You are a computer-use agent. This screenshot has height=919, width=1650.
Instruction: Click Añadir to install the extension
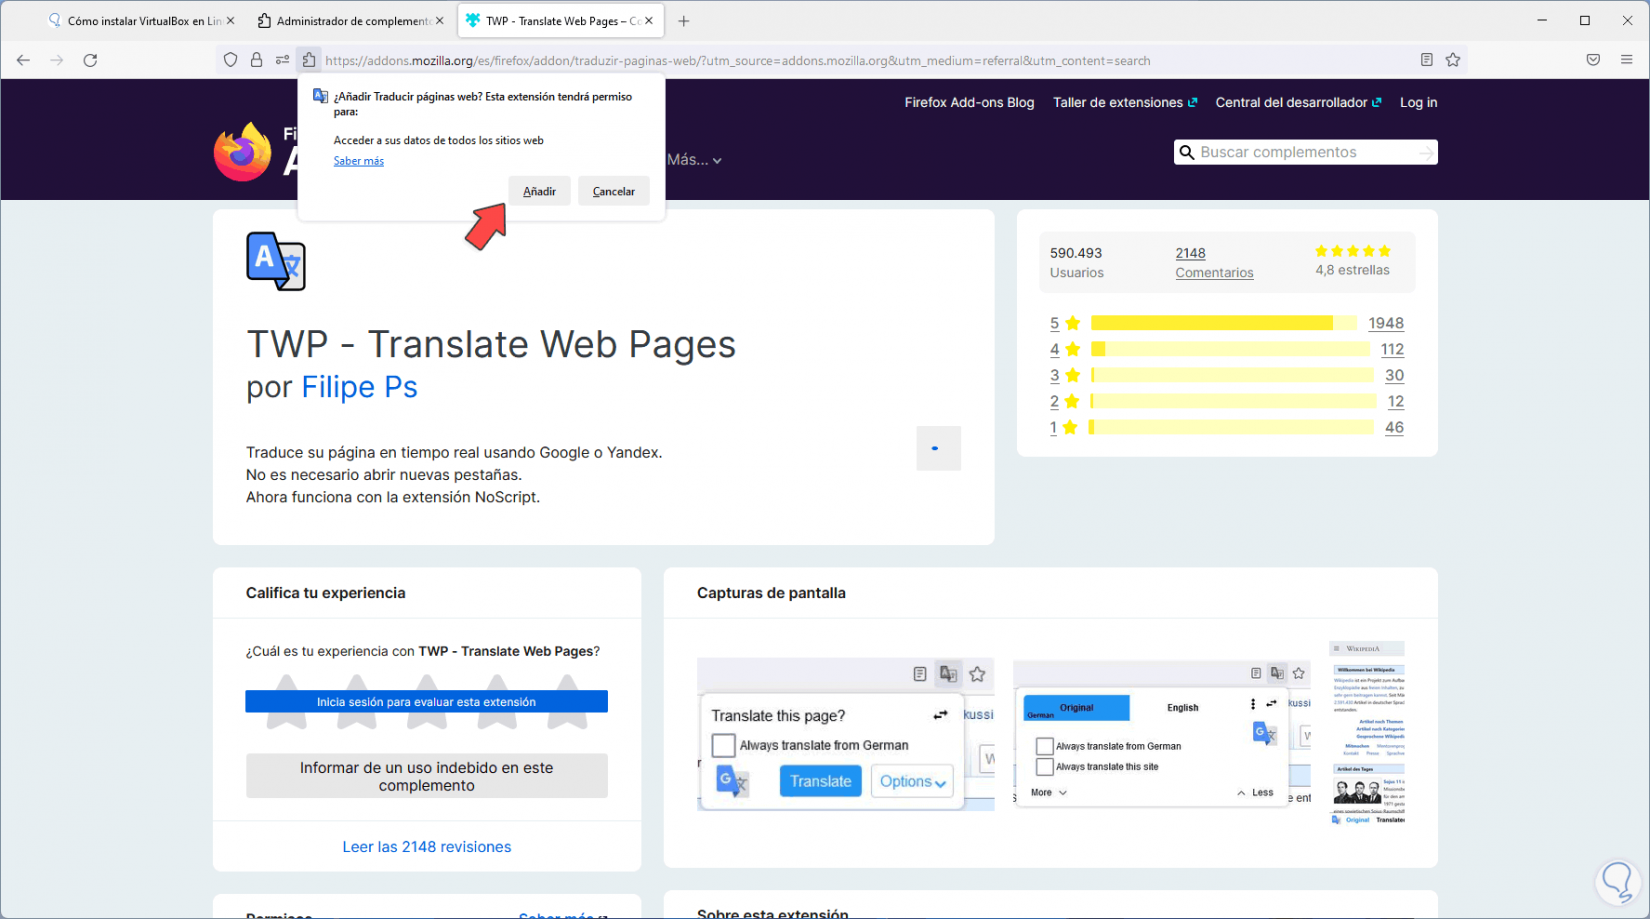coord(539,191)
